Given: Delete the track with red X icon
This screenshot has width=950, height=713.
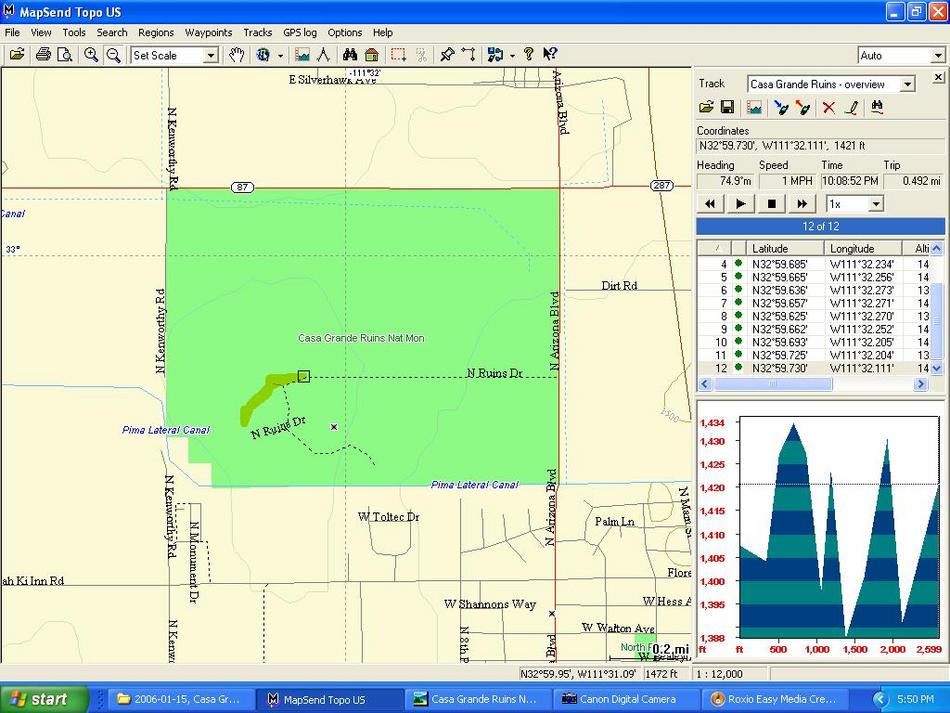Looking at the screenshot, I should [x=828, y=107].
